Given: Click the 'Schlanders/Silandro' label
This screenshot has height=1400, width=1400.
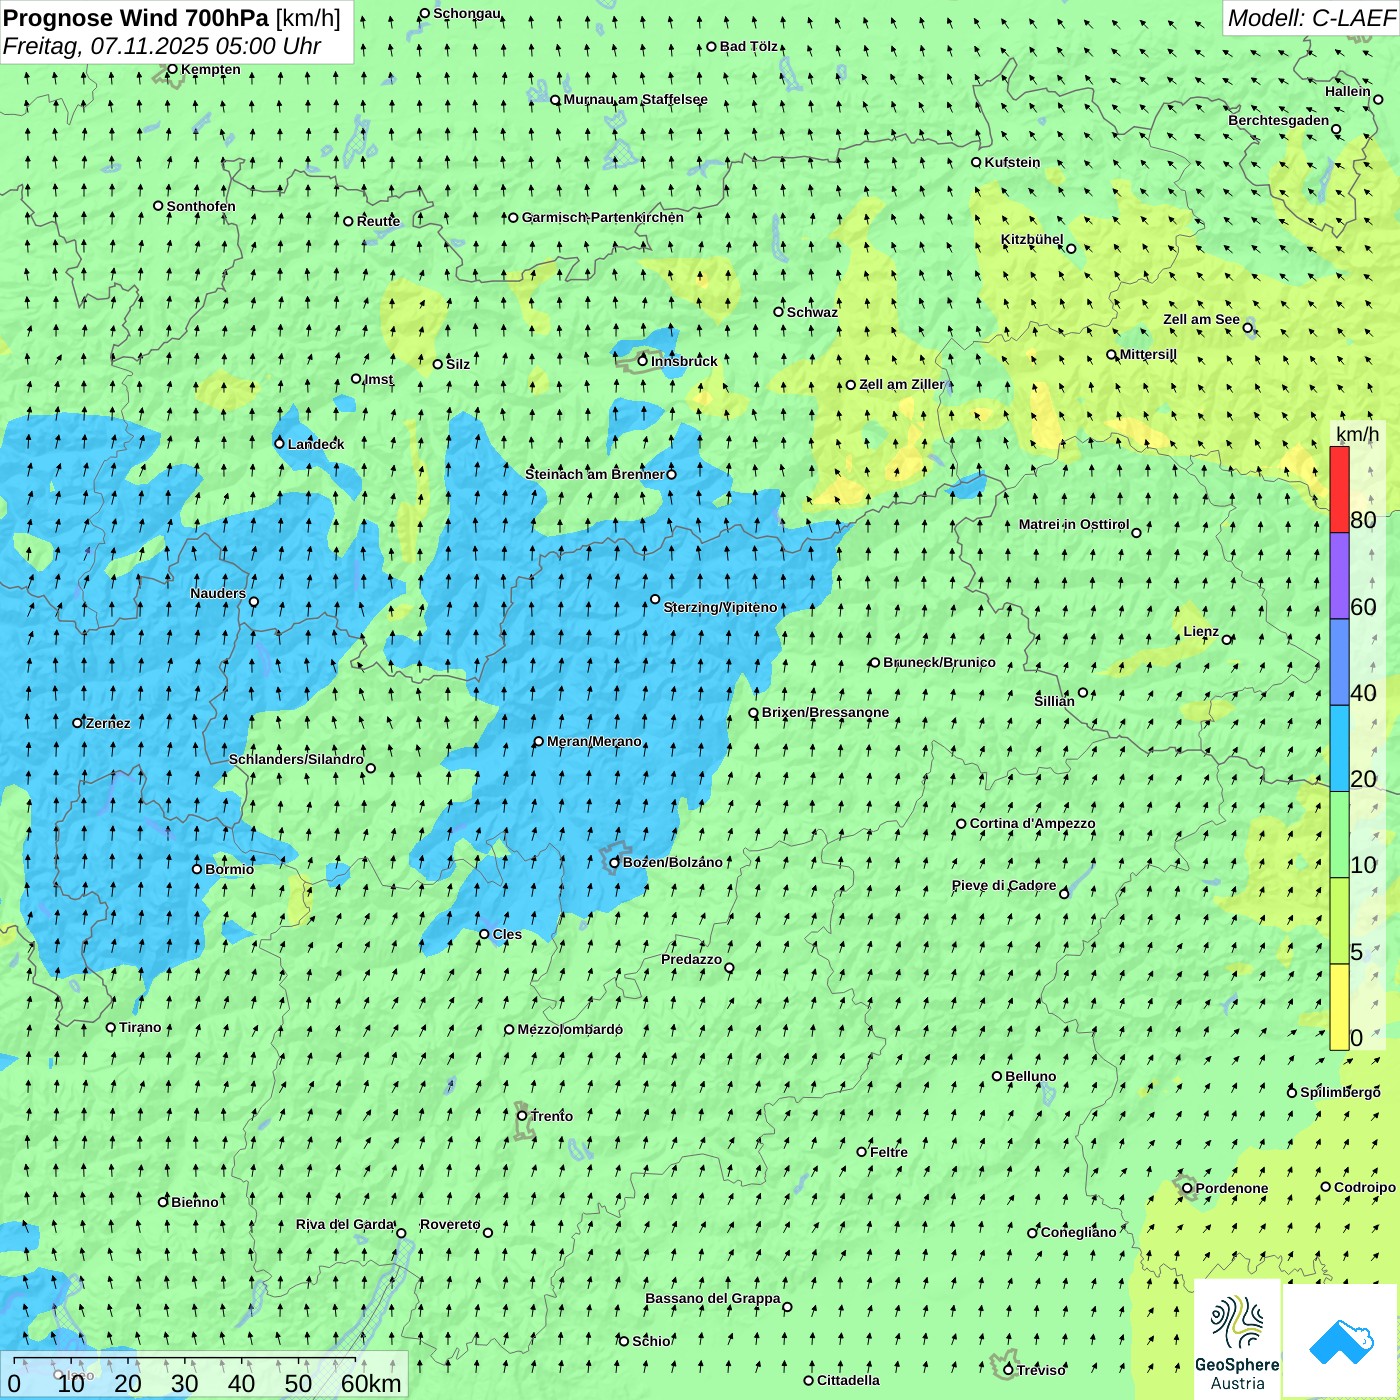Looking at the screenshot, I should click(x=296, y=759).
